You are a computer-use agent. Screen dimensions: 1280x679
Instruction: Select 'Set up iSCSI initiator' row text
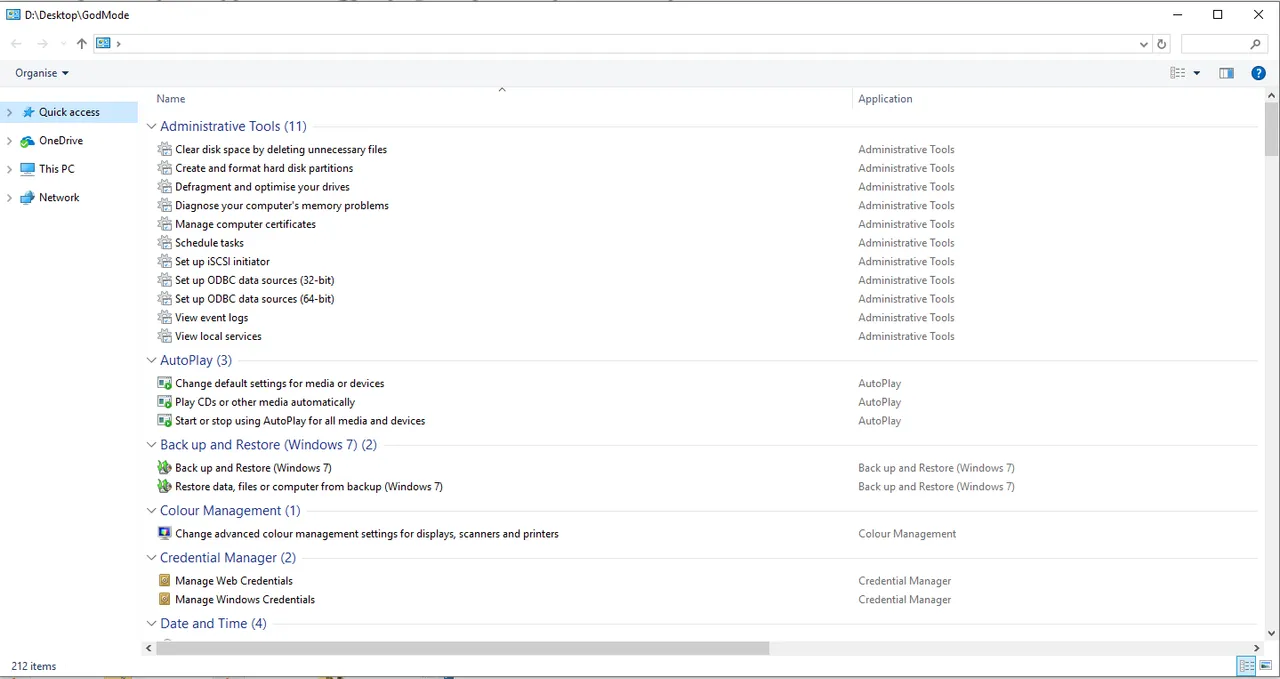[222, 262]
